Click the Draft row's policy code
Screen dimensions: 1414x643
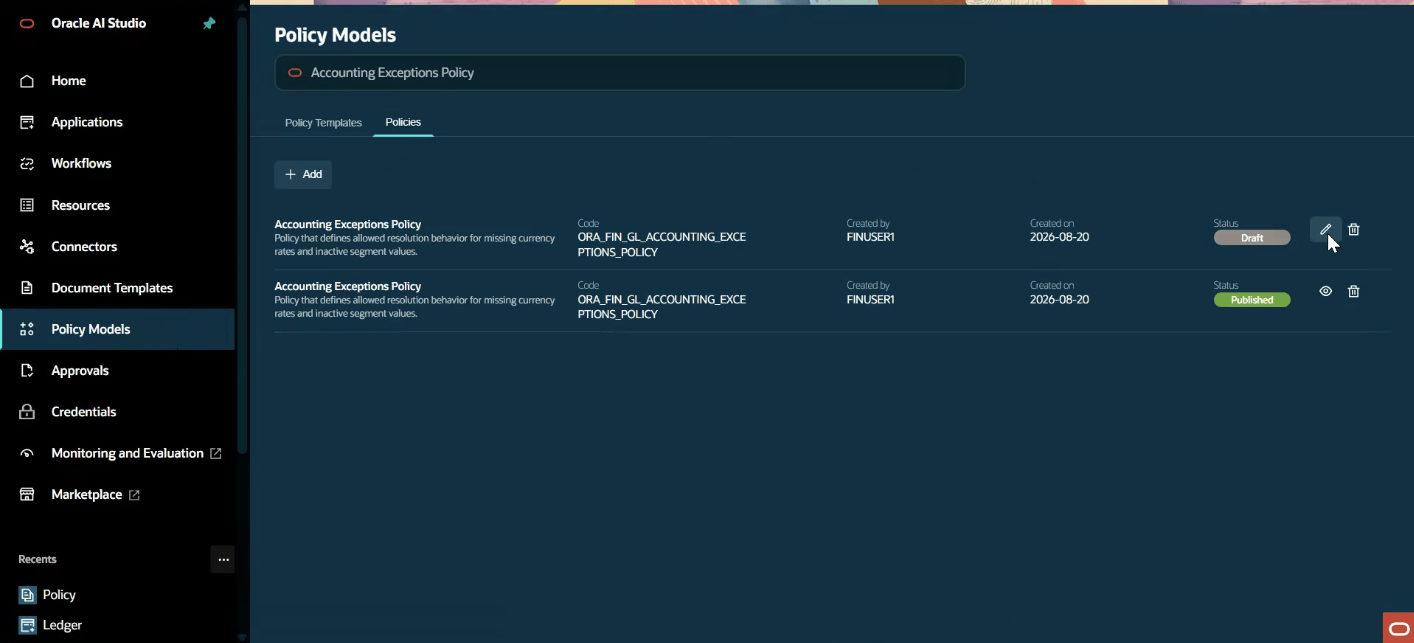point(662,245)
